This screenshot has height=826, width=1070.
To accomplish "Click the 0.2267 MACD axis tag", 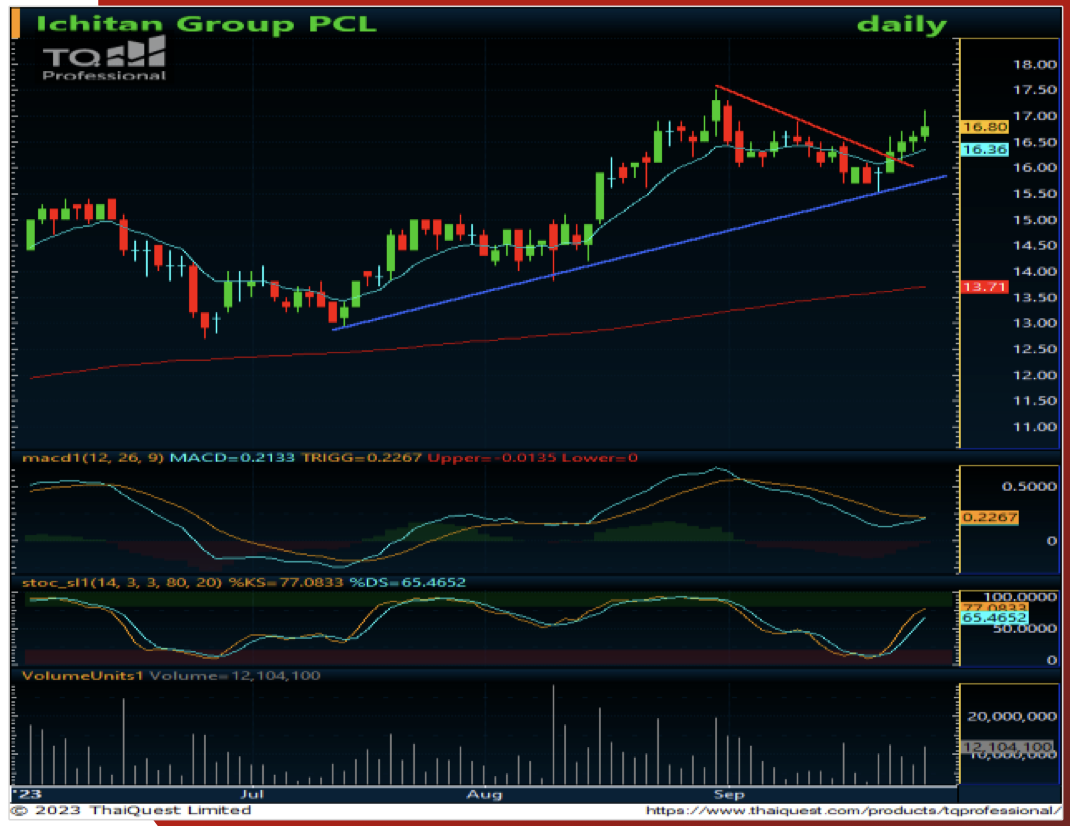I will click(989, 517).
